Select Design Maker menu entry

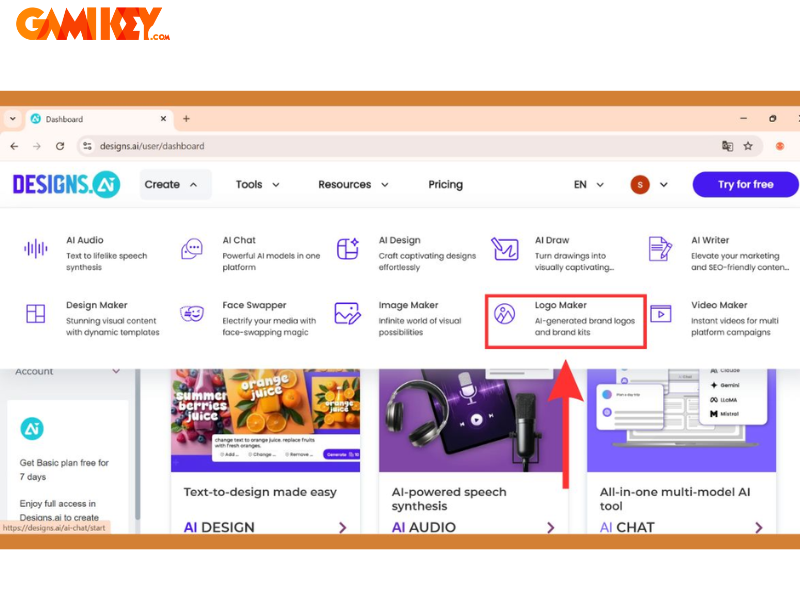pos(93,318)
